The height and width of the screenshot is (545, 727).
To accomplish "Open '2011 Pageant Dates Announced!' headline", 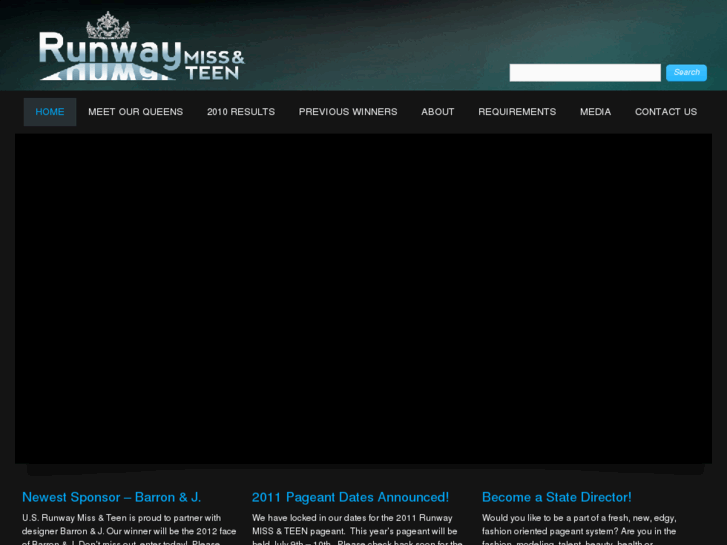I will coord(351,497).
